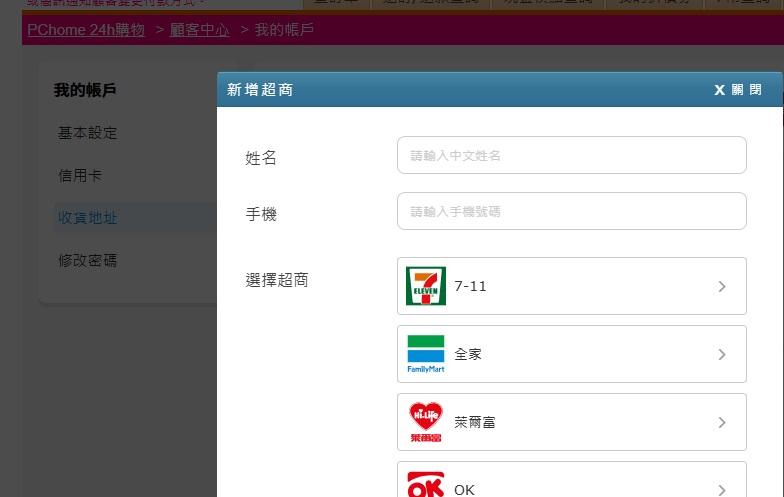This screenshot has height=497, width=784.
Task: Open 基本設定 in the sidebar
Action: coord(88,133)
